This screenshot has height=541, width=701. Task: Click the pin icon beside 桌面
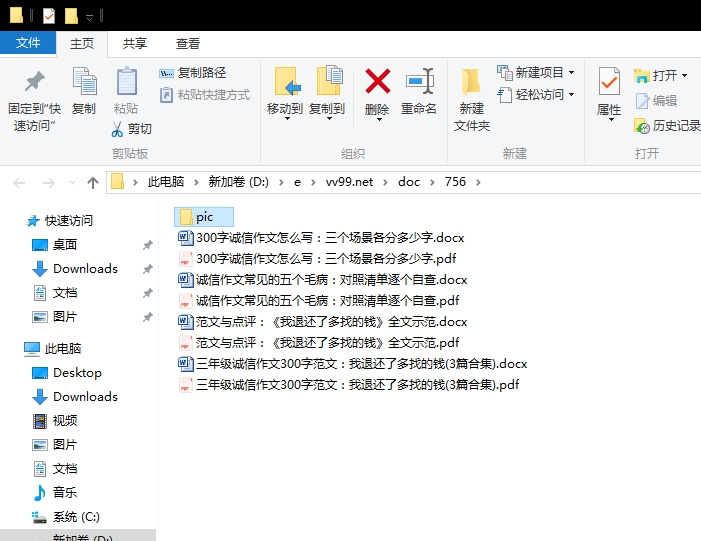click(x=148, y=245)
